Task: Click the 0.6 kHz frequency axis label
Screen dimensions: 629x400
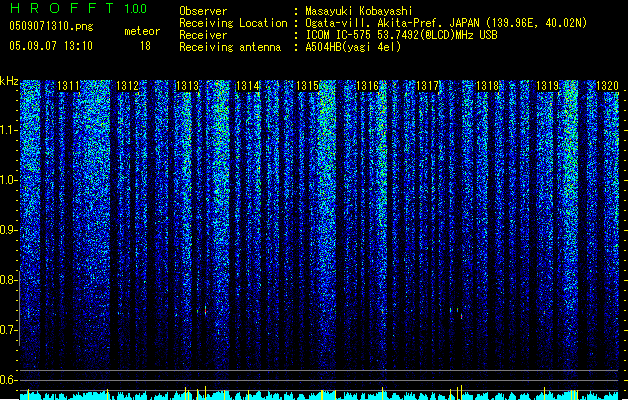Action: (x=8, y=380)
